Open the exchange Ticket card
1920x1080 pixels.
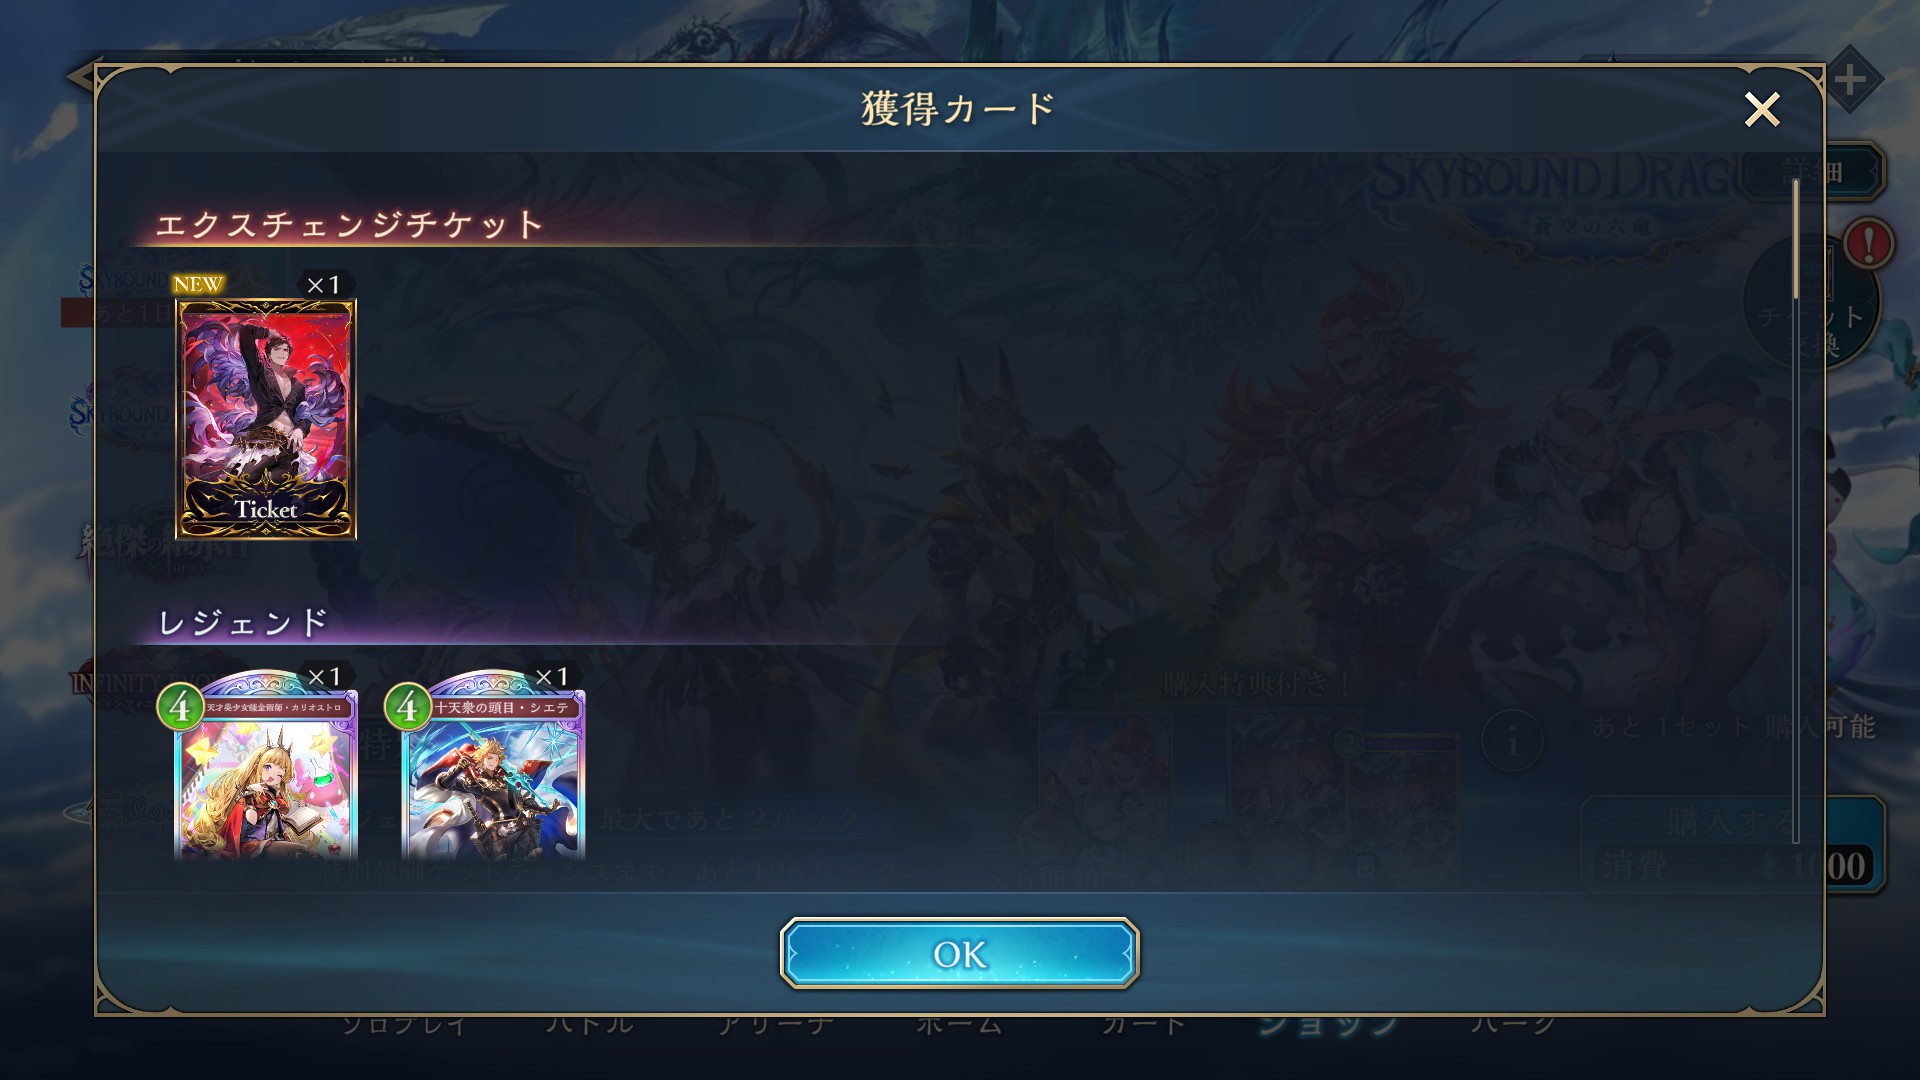point(266,419)
